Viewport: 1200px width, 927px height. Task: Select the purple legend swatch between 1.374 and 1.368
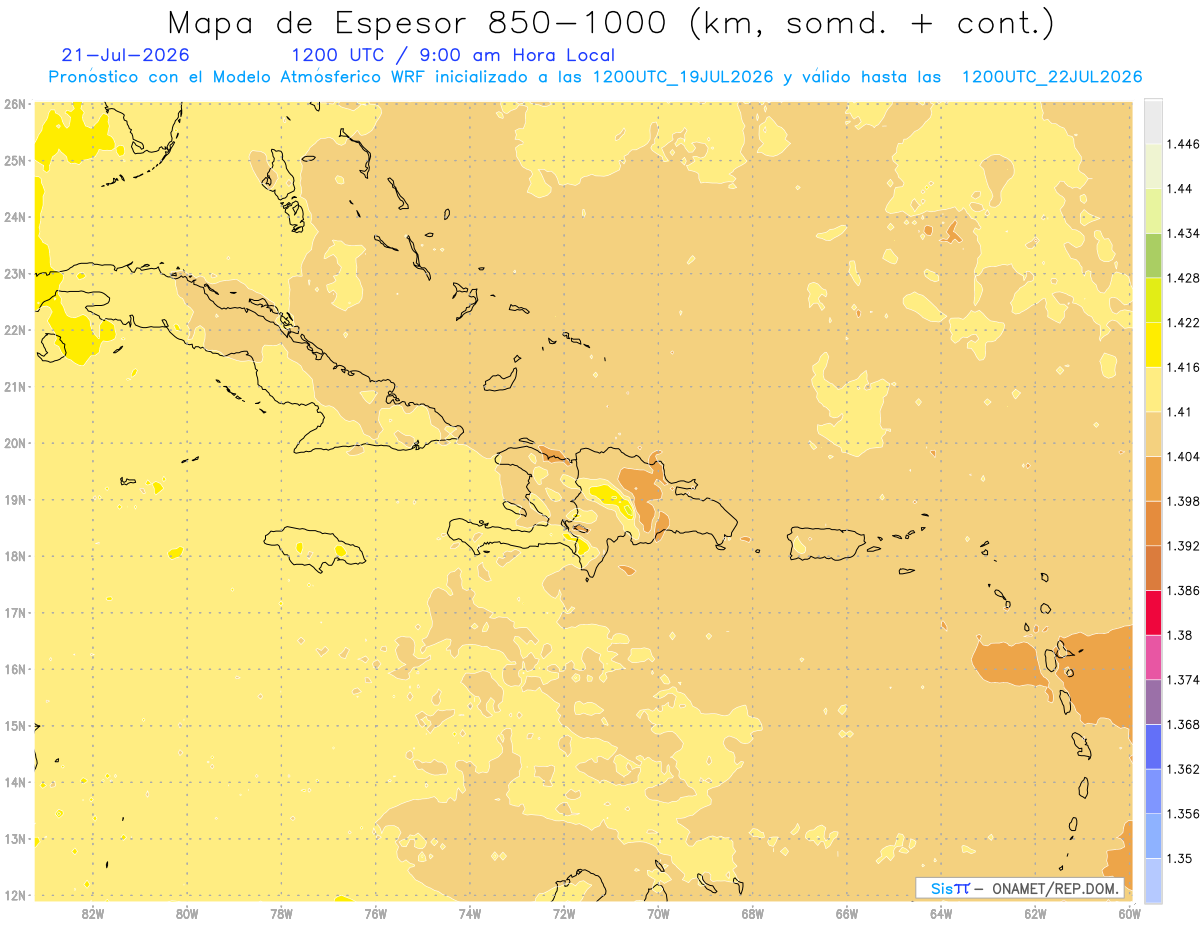[1153, 702]
